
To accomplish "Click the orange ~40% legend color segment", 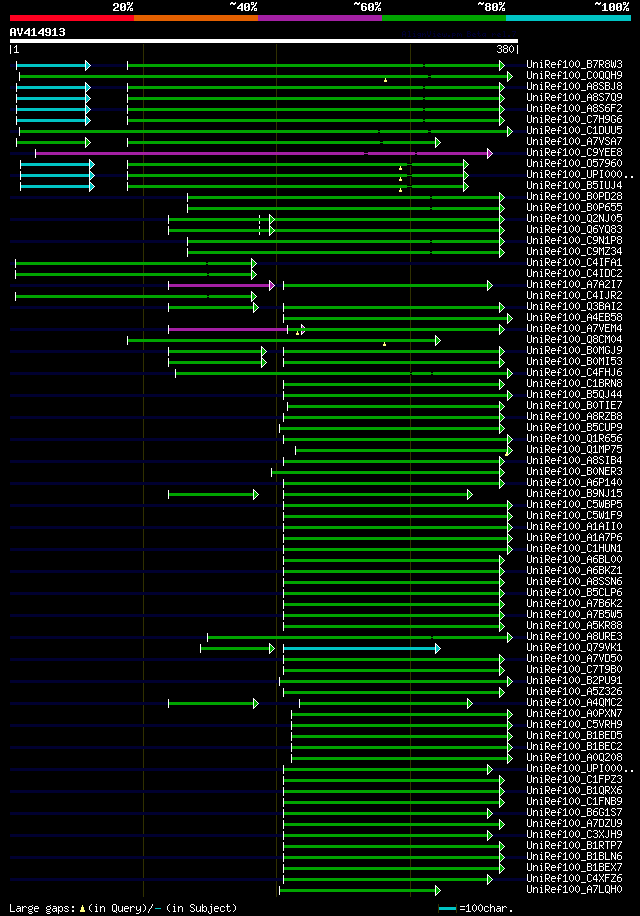I will coord(196,18).
